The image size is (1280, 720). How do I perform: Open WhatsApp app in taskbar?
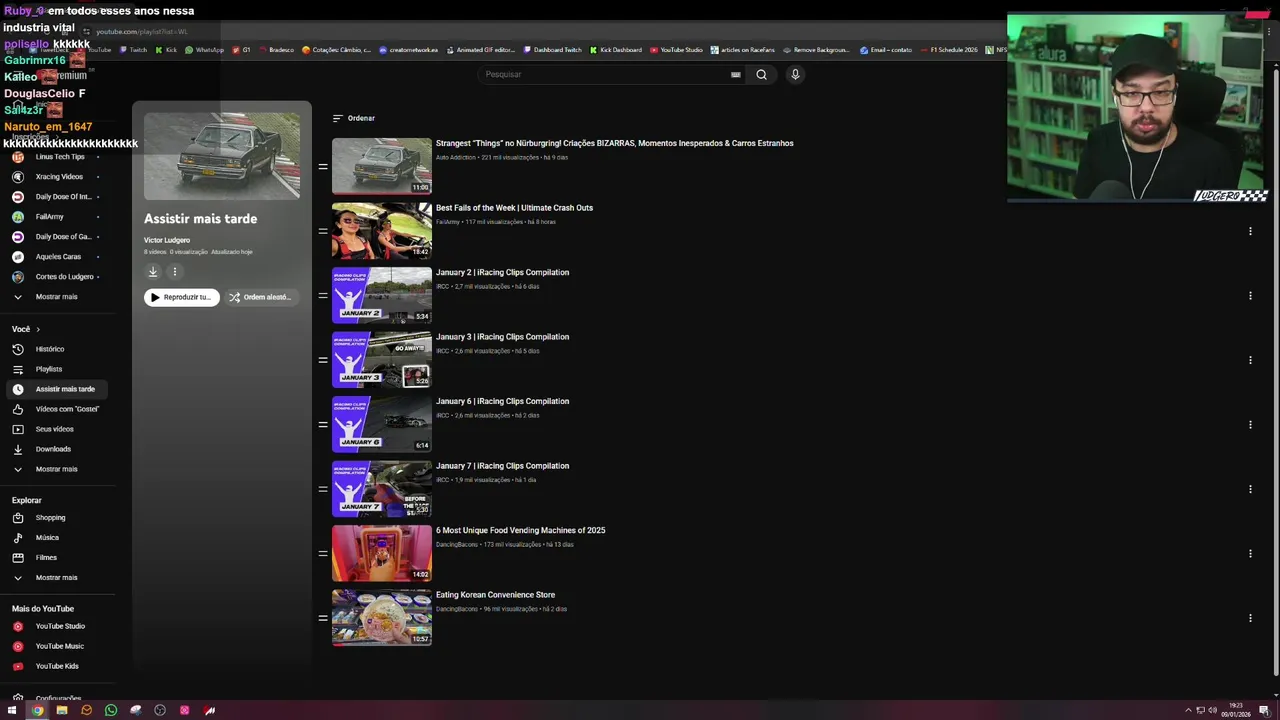tap(111, 710)
